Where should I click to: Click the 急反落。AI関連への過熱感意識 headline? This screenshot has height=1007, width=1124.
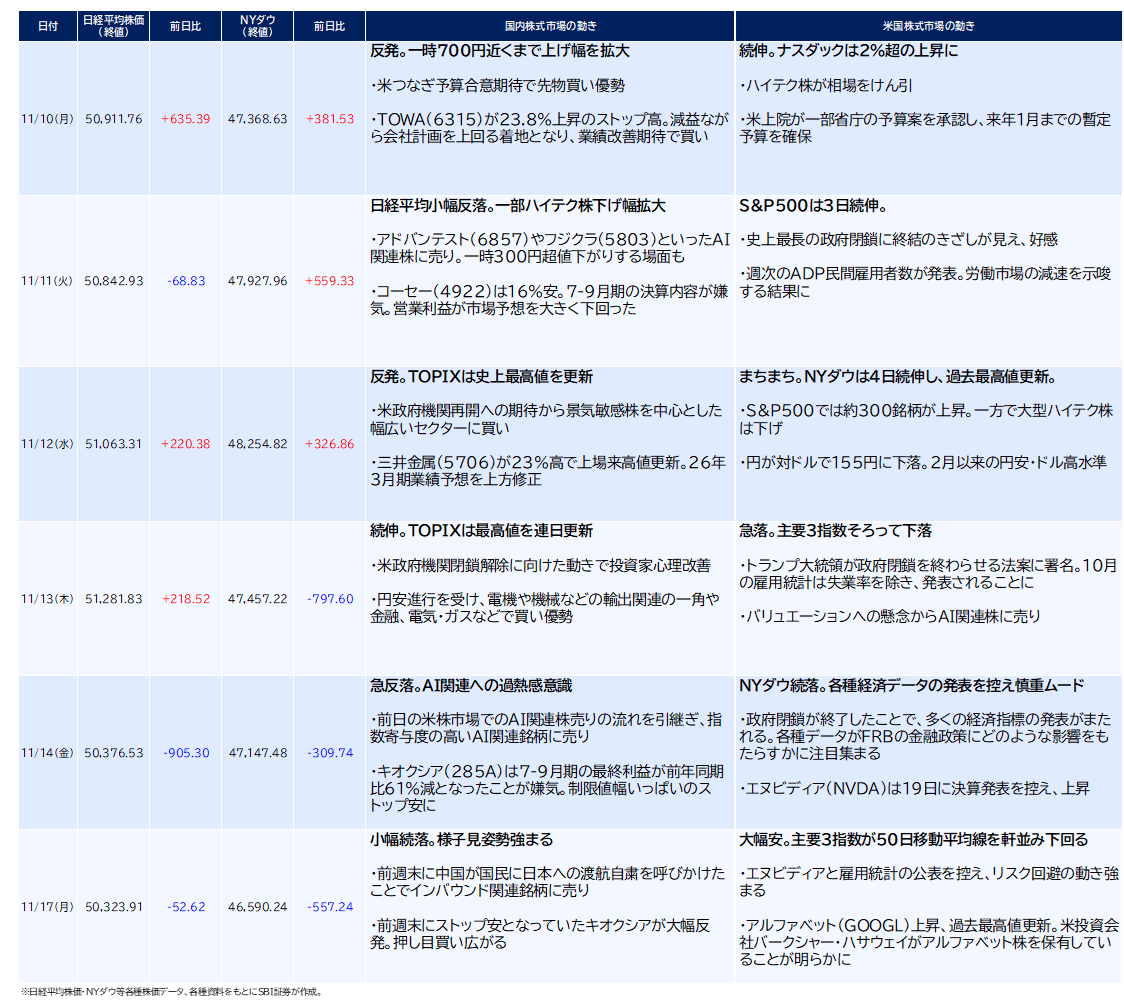[x=471, y=686]
